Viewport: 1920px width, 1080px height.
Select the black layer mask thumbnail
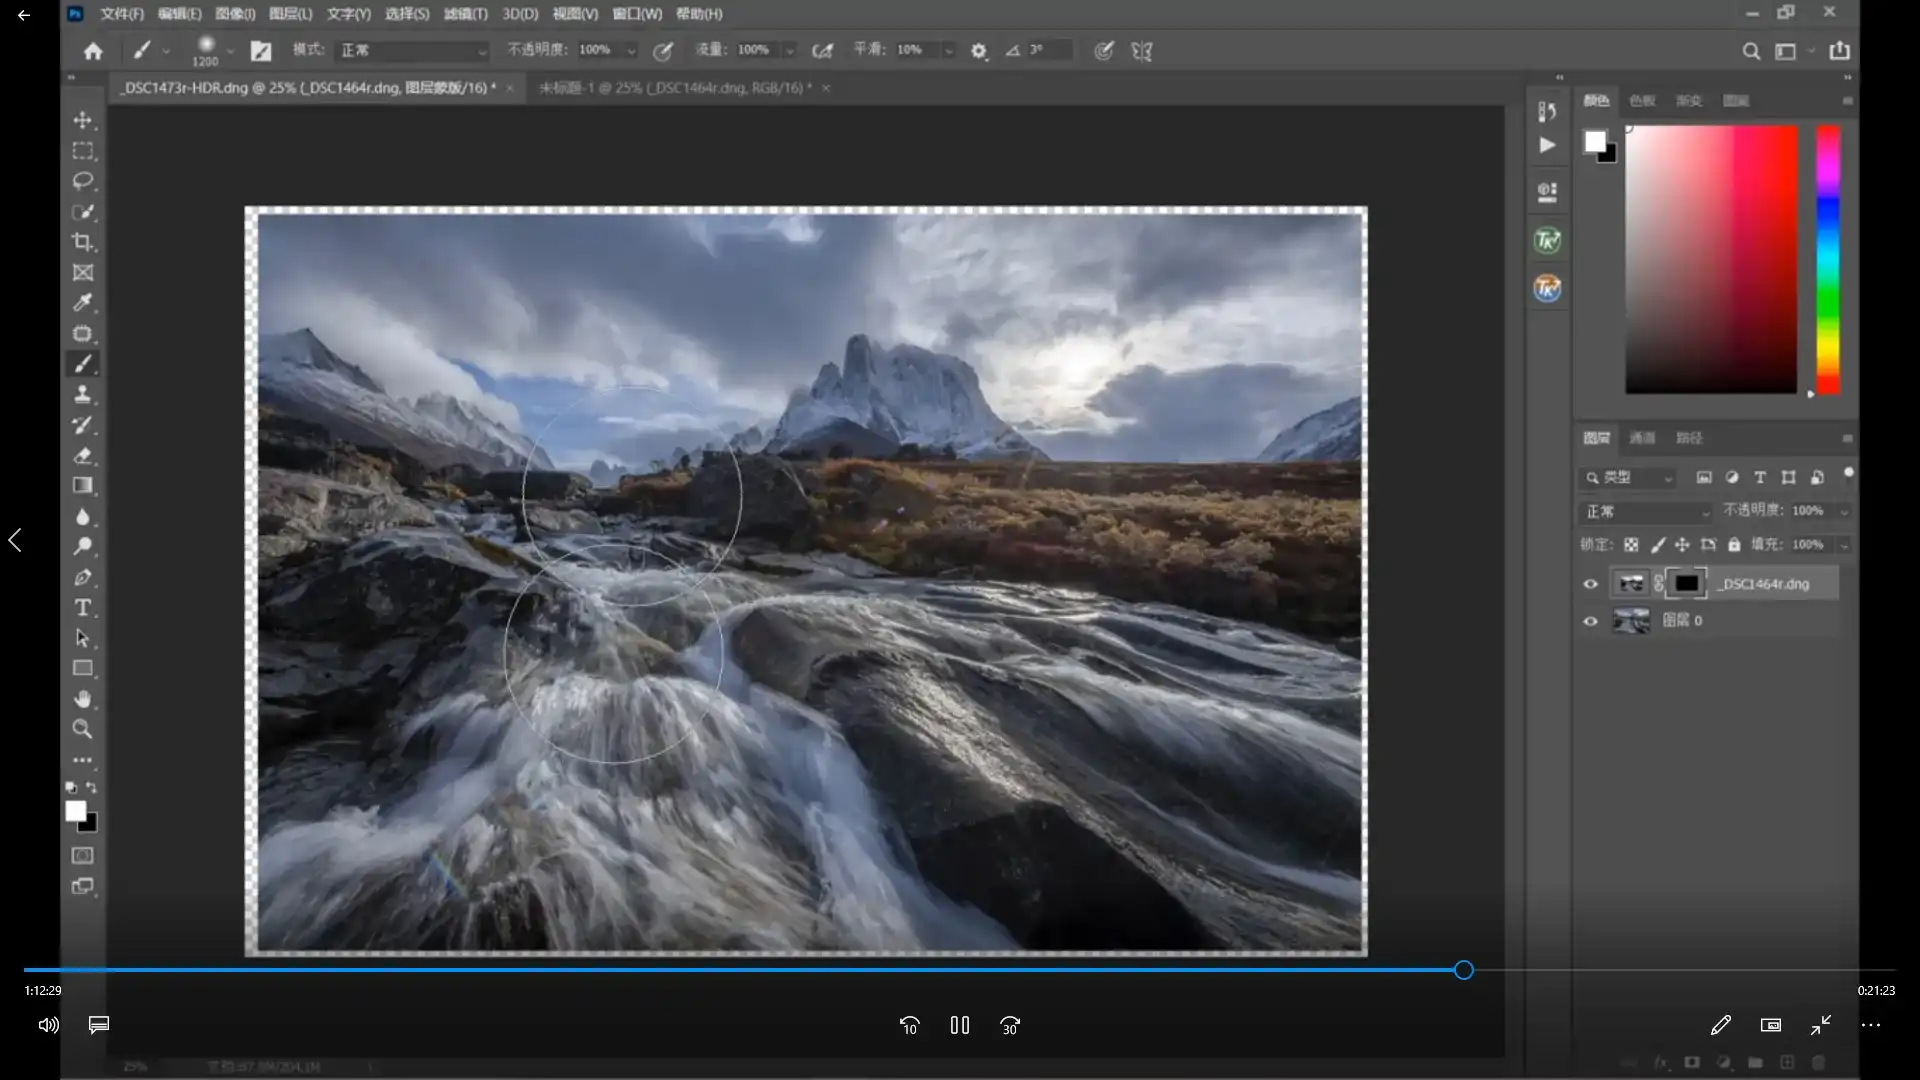click(1687, 584)
